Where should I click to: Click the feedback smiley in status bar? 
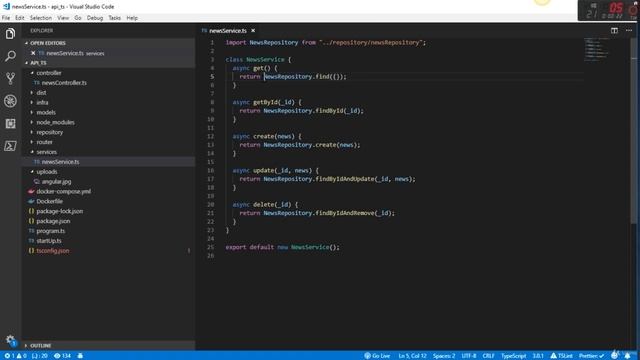click(614, 356)
